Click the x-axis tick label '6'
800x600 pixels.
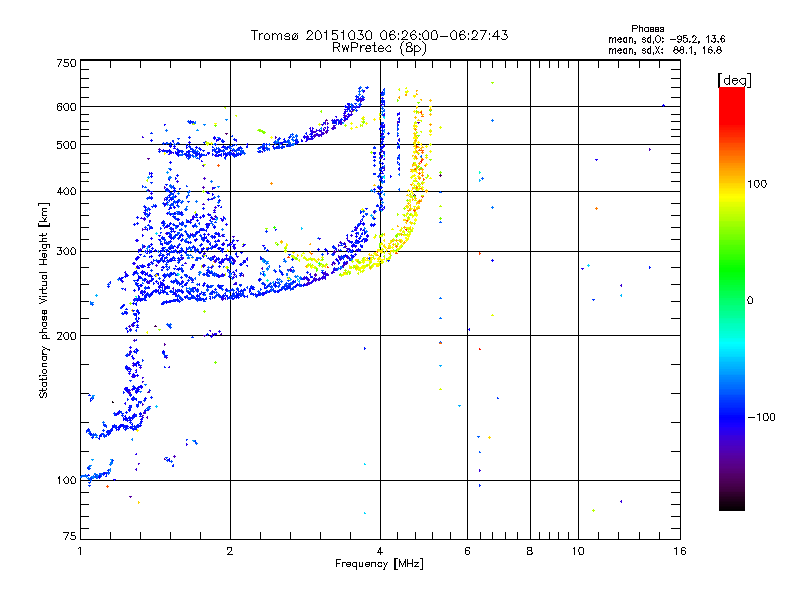(x=467, y=552)
